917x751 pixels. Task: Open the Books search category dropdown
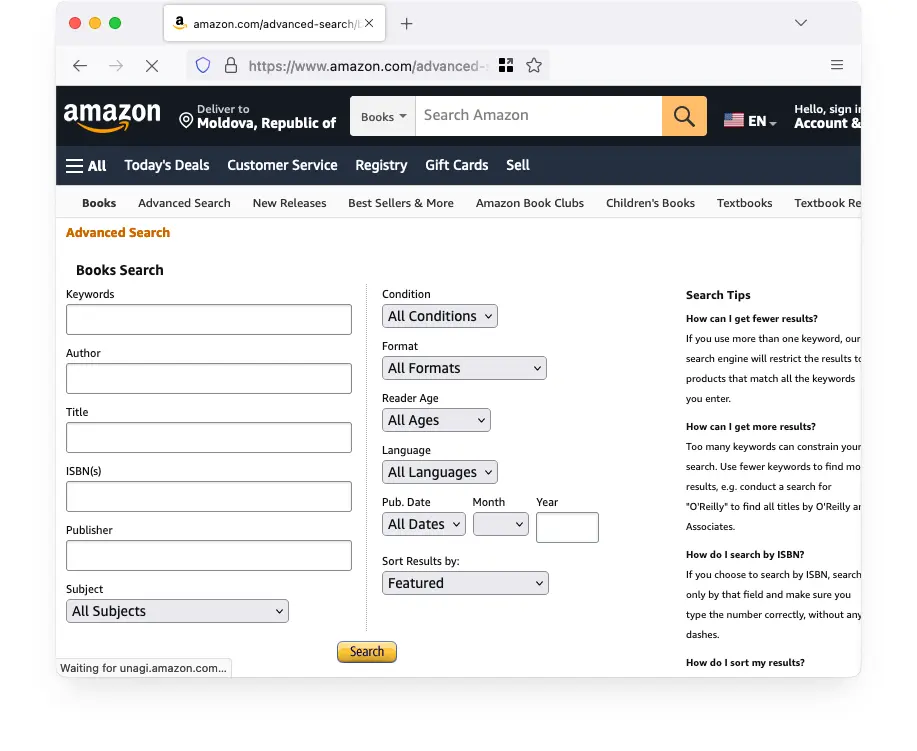[383, 116]
